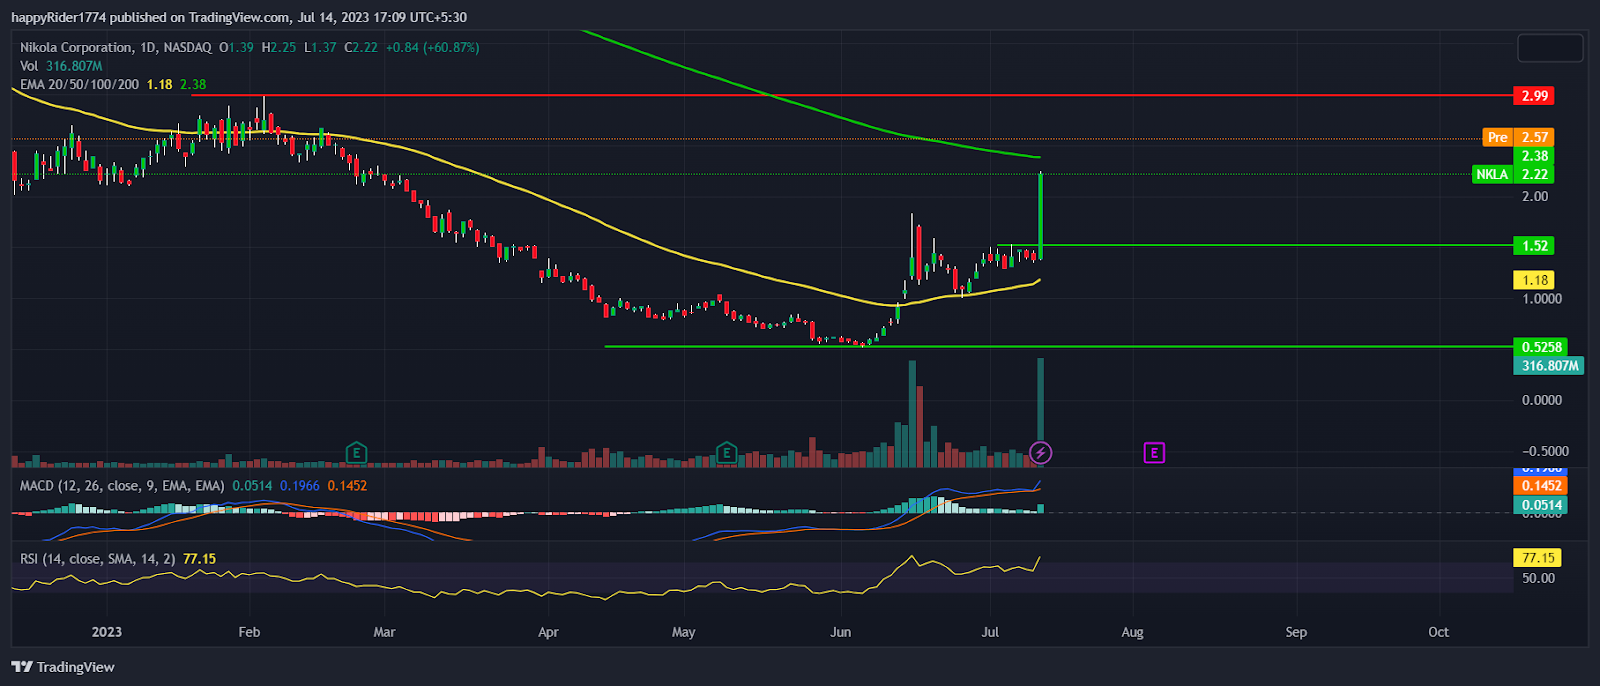This screenshot has width=1600, height=686.
Task: Select the red horizontal resistance line at 2.99
Action: click(x=850, y=96)
